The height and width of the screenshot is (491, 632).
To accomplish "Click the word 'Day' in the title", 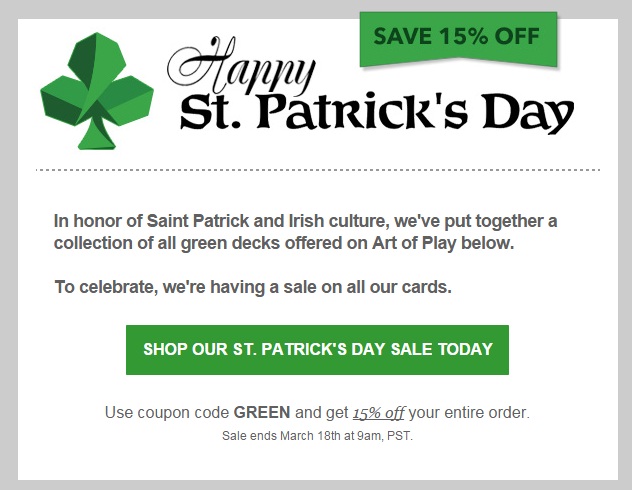I will (x=528, y=114).
